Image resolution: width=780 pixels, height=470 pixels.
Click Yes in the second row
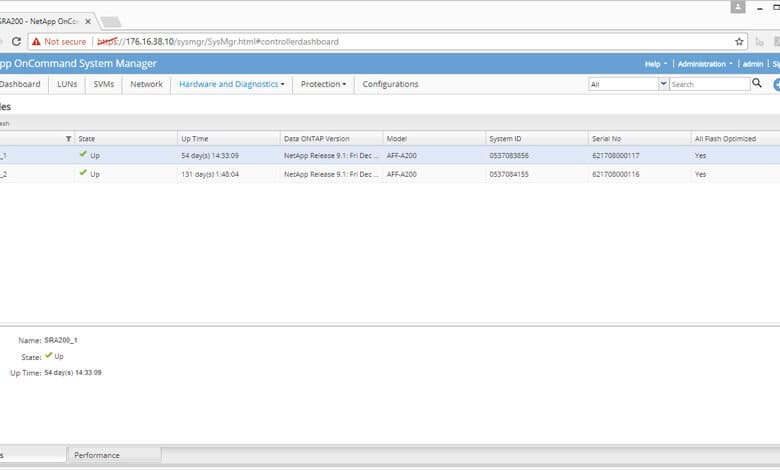coord(700,175)
